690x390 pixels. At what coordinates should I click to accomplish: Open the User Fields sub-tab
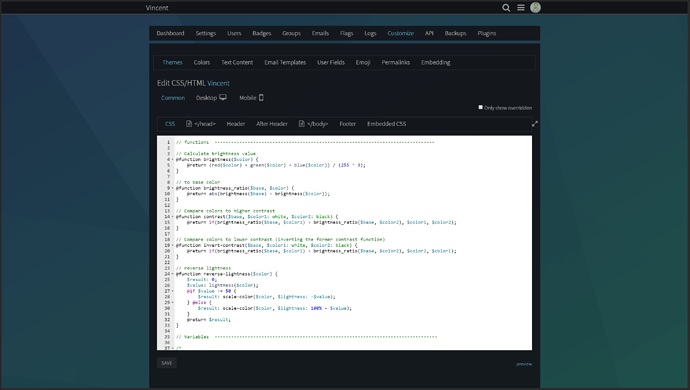[x=330, y=63]
